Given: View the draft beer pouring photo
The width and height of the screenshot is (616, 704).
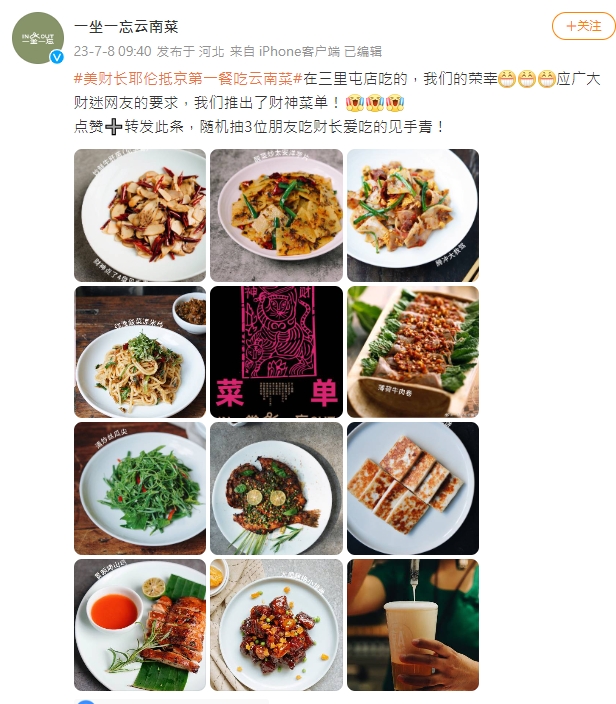Looking at the screenshot, I should pyautogui.click(x=413, y=625).
